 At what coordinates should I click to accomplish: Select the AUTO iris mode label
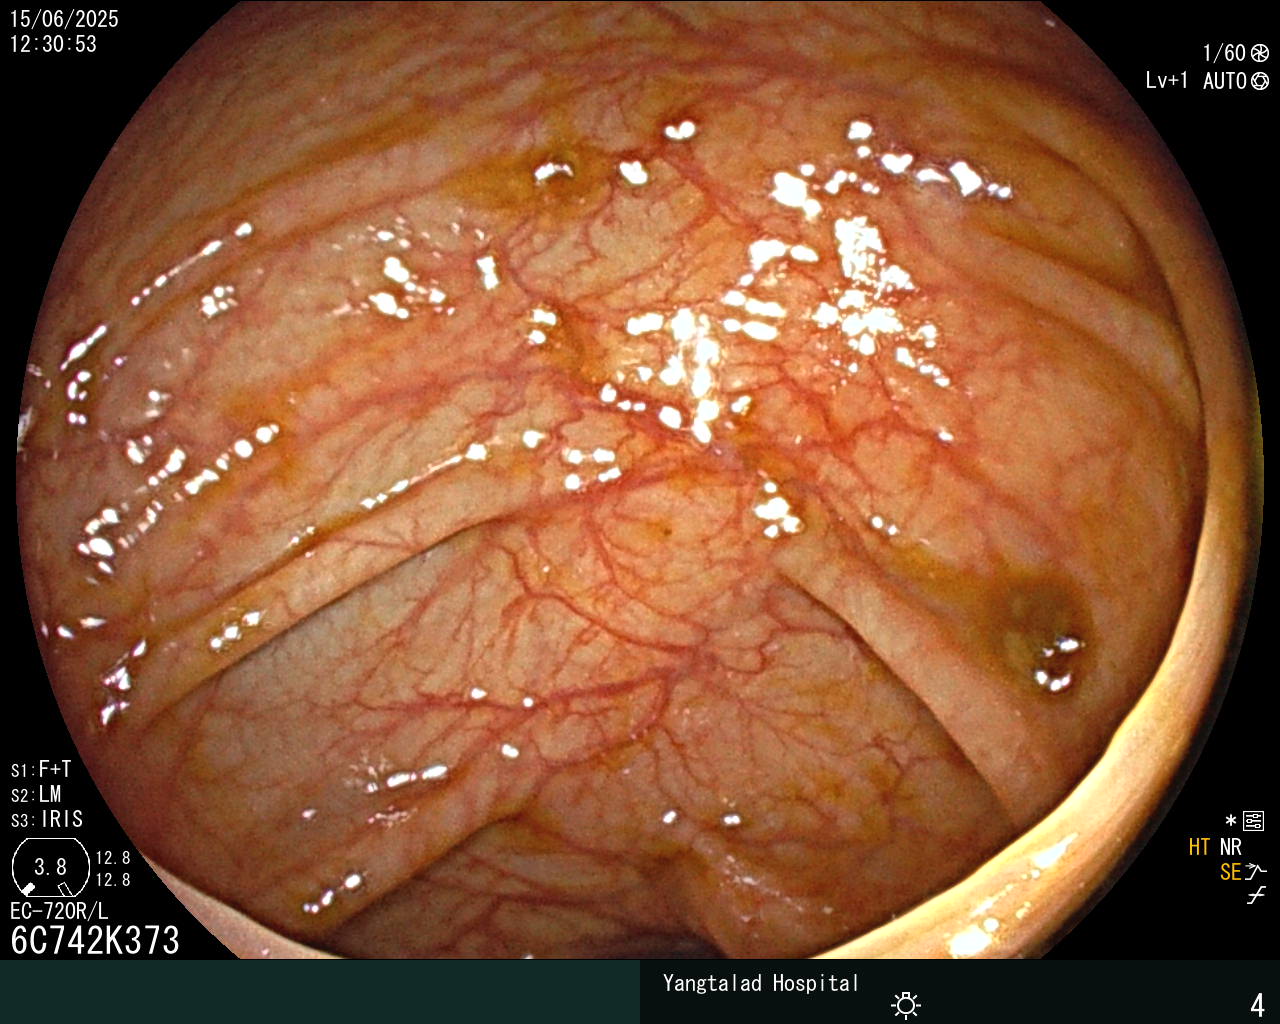point(1224,82)
